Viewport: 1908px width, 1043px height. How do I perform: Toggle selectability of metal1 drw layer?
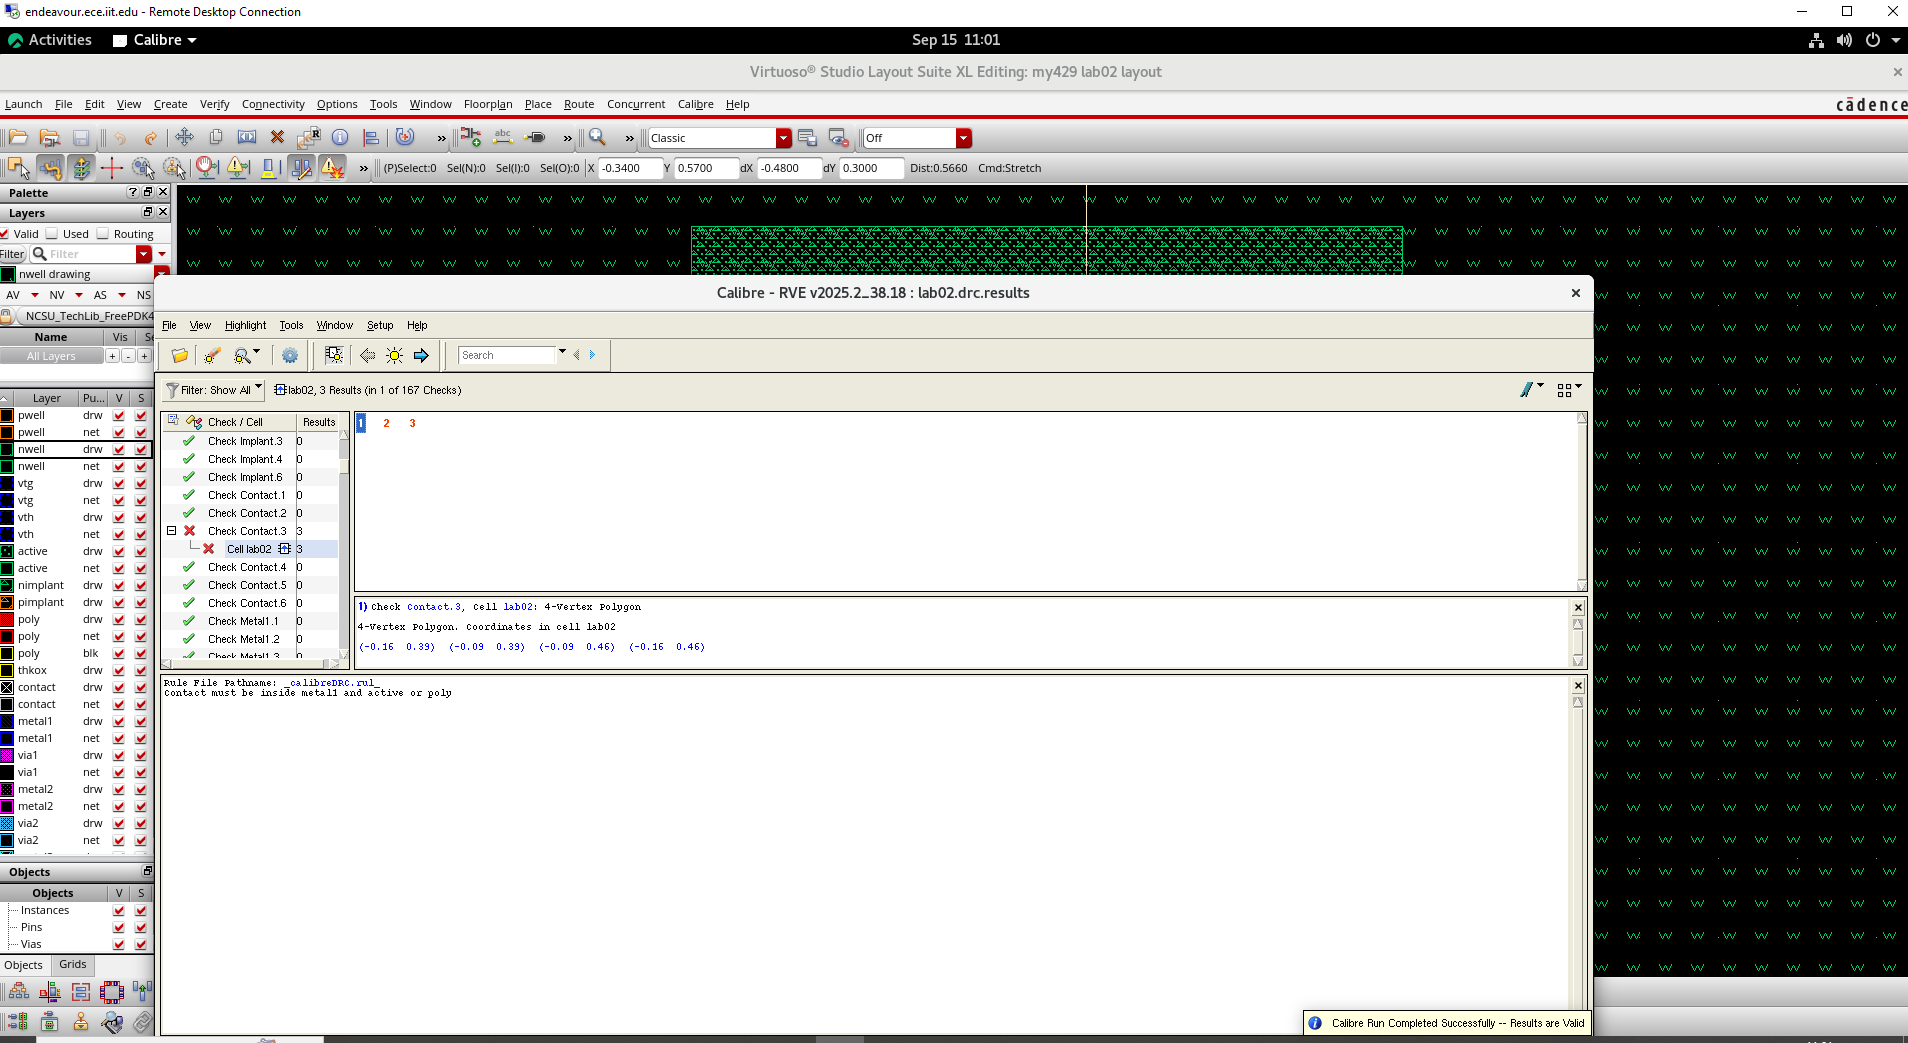click(x=141, y=722)
